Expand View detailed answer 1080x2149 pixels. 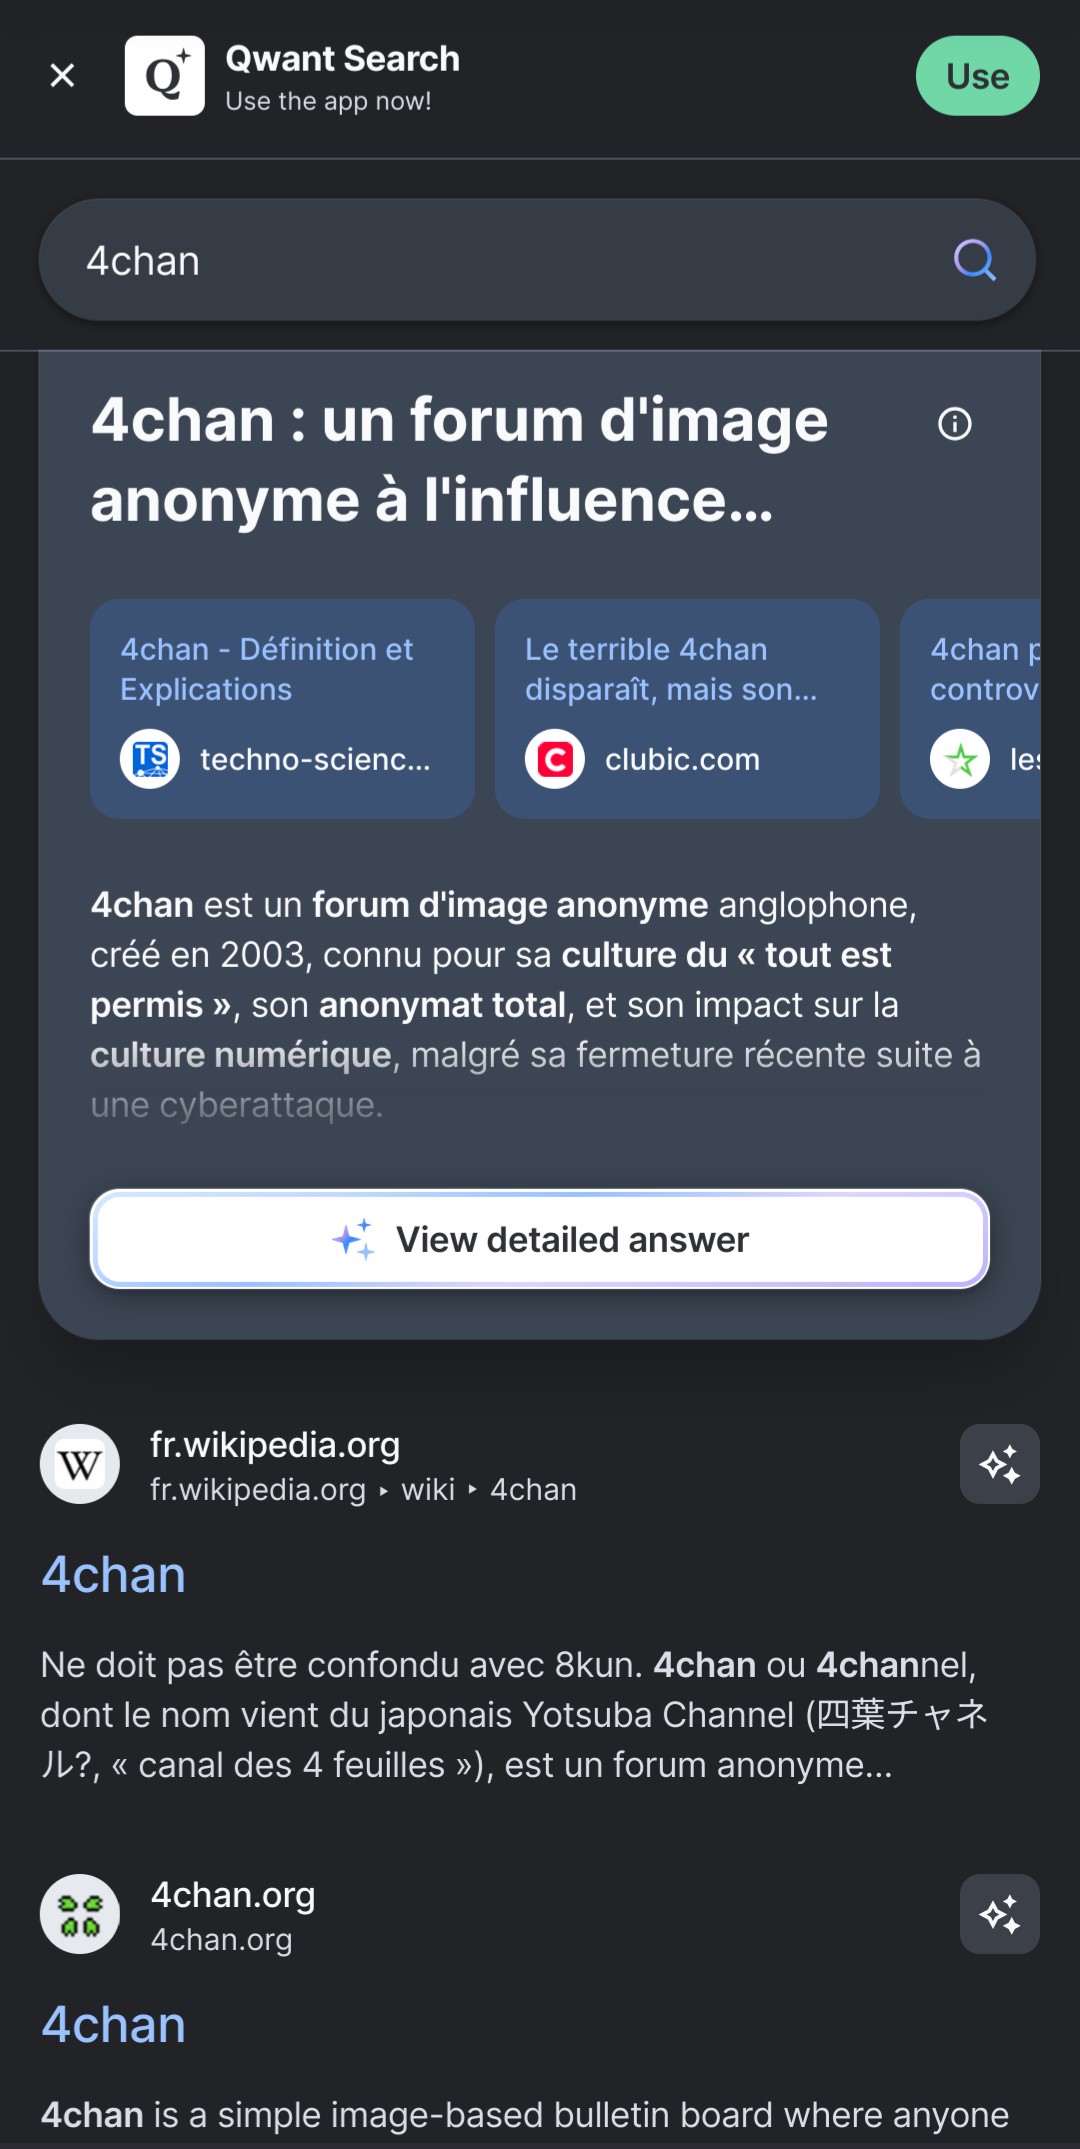click(540, 1239)
